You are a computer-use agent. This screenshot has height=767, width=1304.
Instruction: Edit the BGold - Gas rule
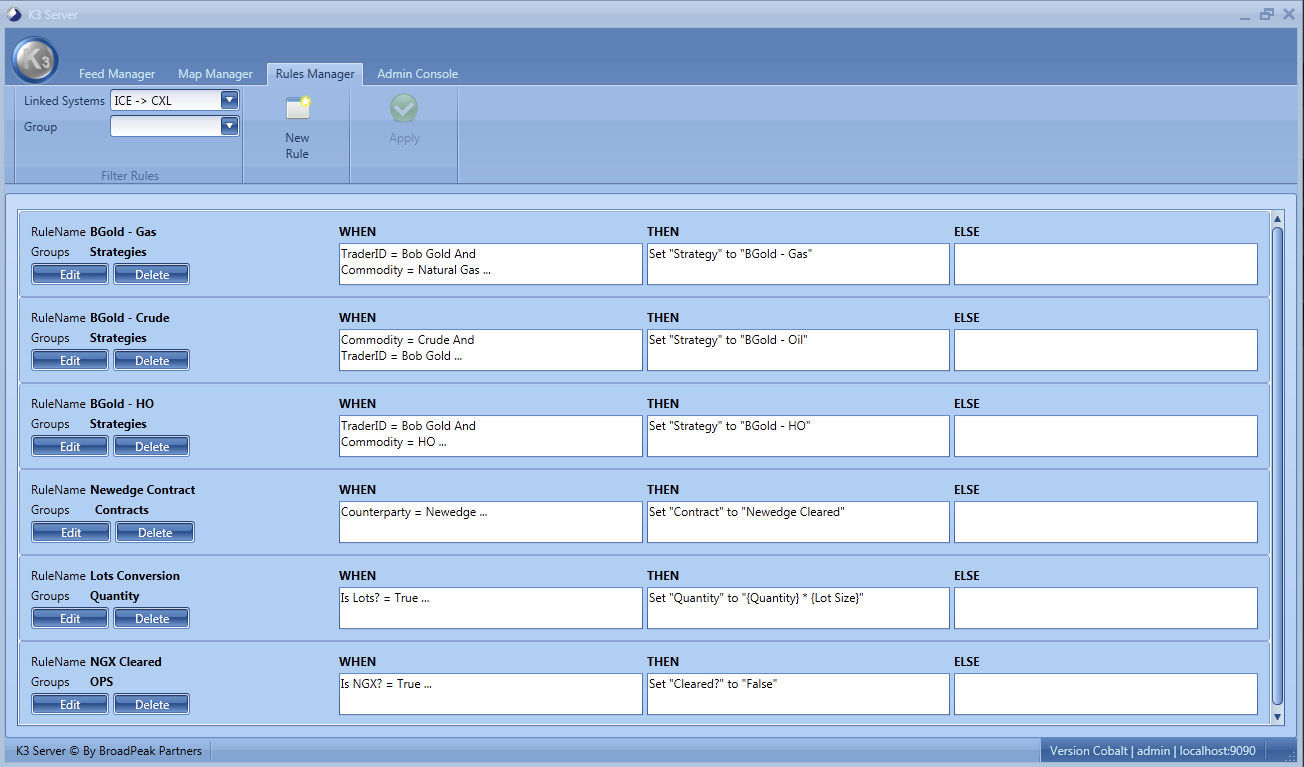coord(70,275)
